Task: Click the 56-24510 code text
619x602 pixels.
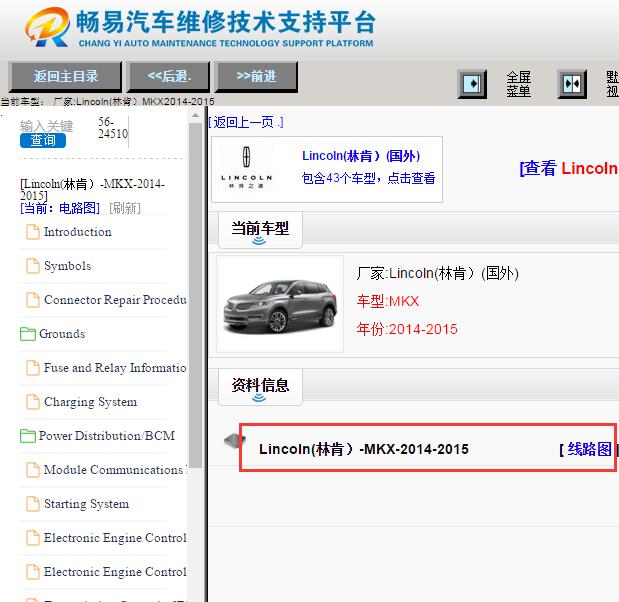Action: (113, 128)
